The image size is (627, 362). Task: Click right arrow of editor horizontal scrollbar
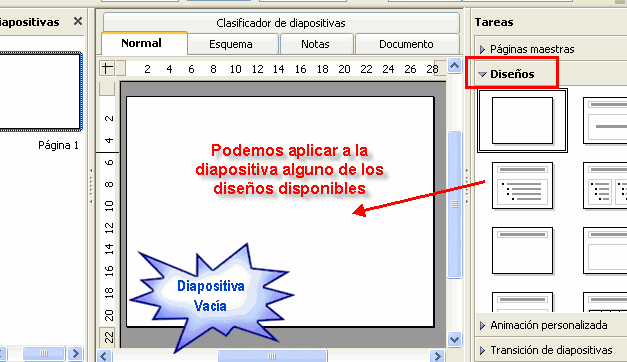pyautogui.click(x=437, y=356)
